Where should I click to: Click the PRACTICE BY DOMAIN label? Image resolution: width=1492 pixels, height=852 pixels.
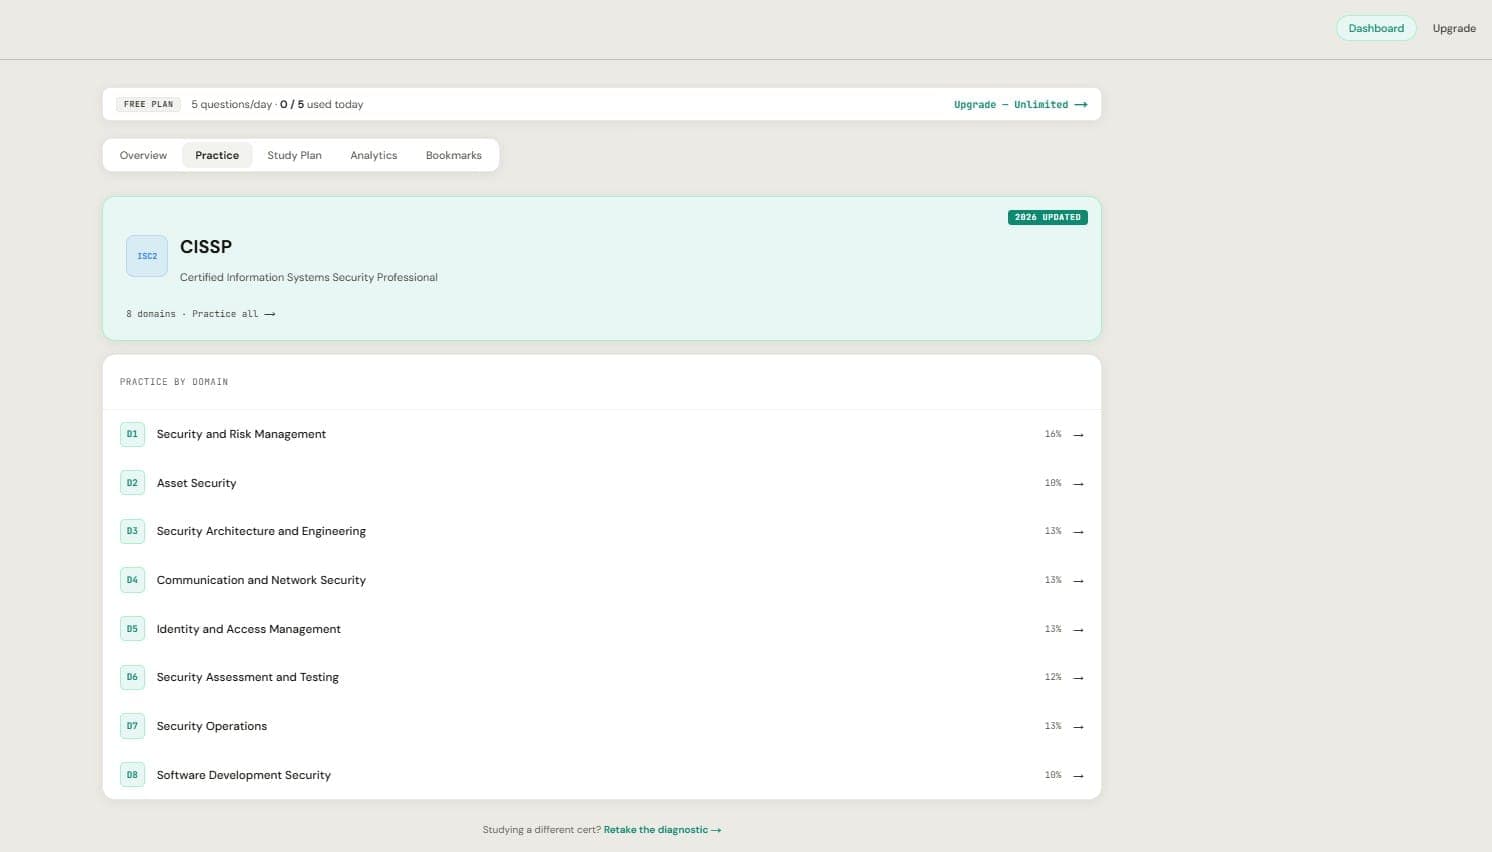[174, 382]
